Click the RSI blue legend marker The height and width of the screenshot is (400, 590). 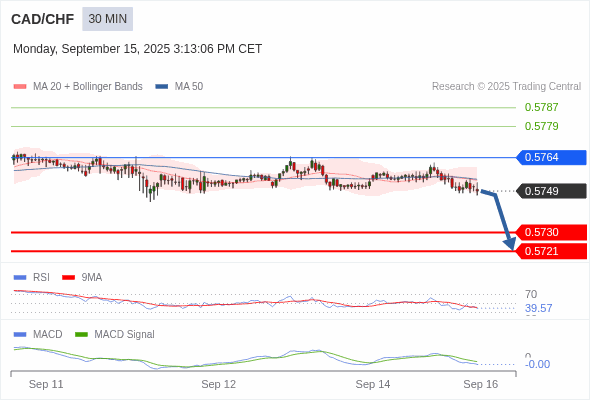(x=20, y=278)
